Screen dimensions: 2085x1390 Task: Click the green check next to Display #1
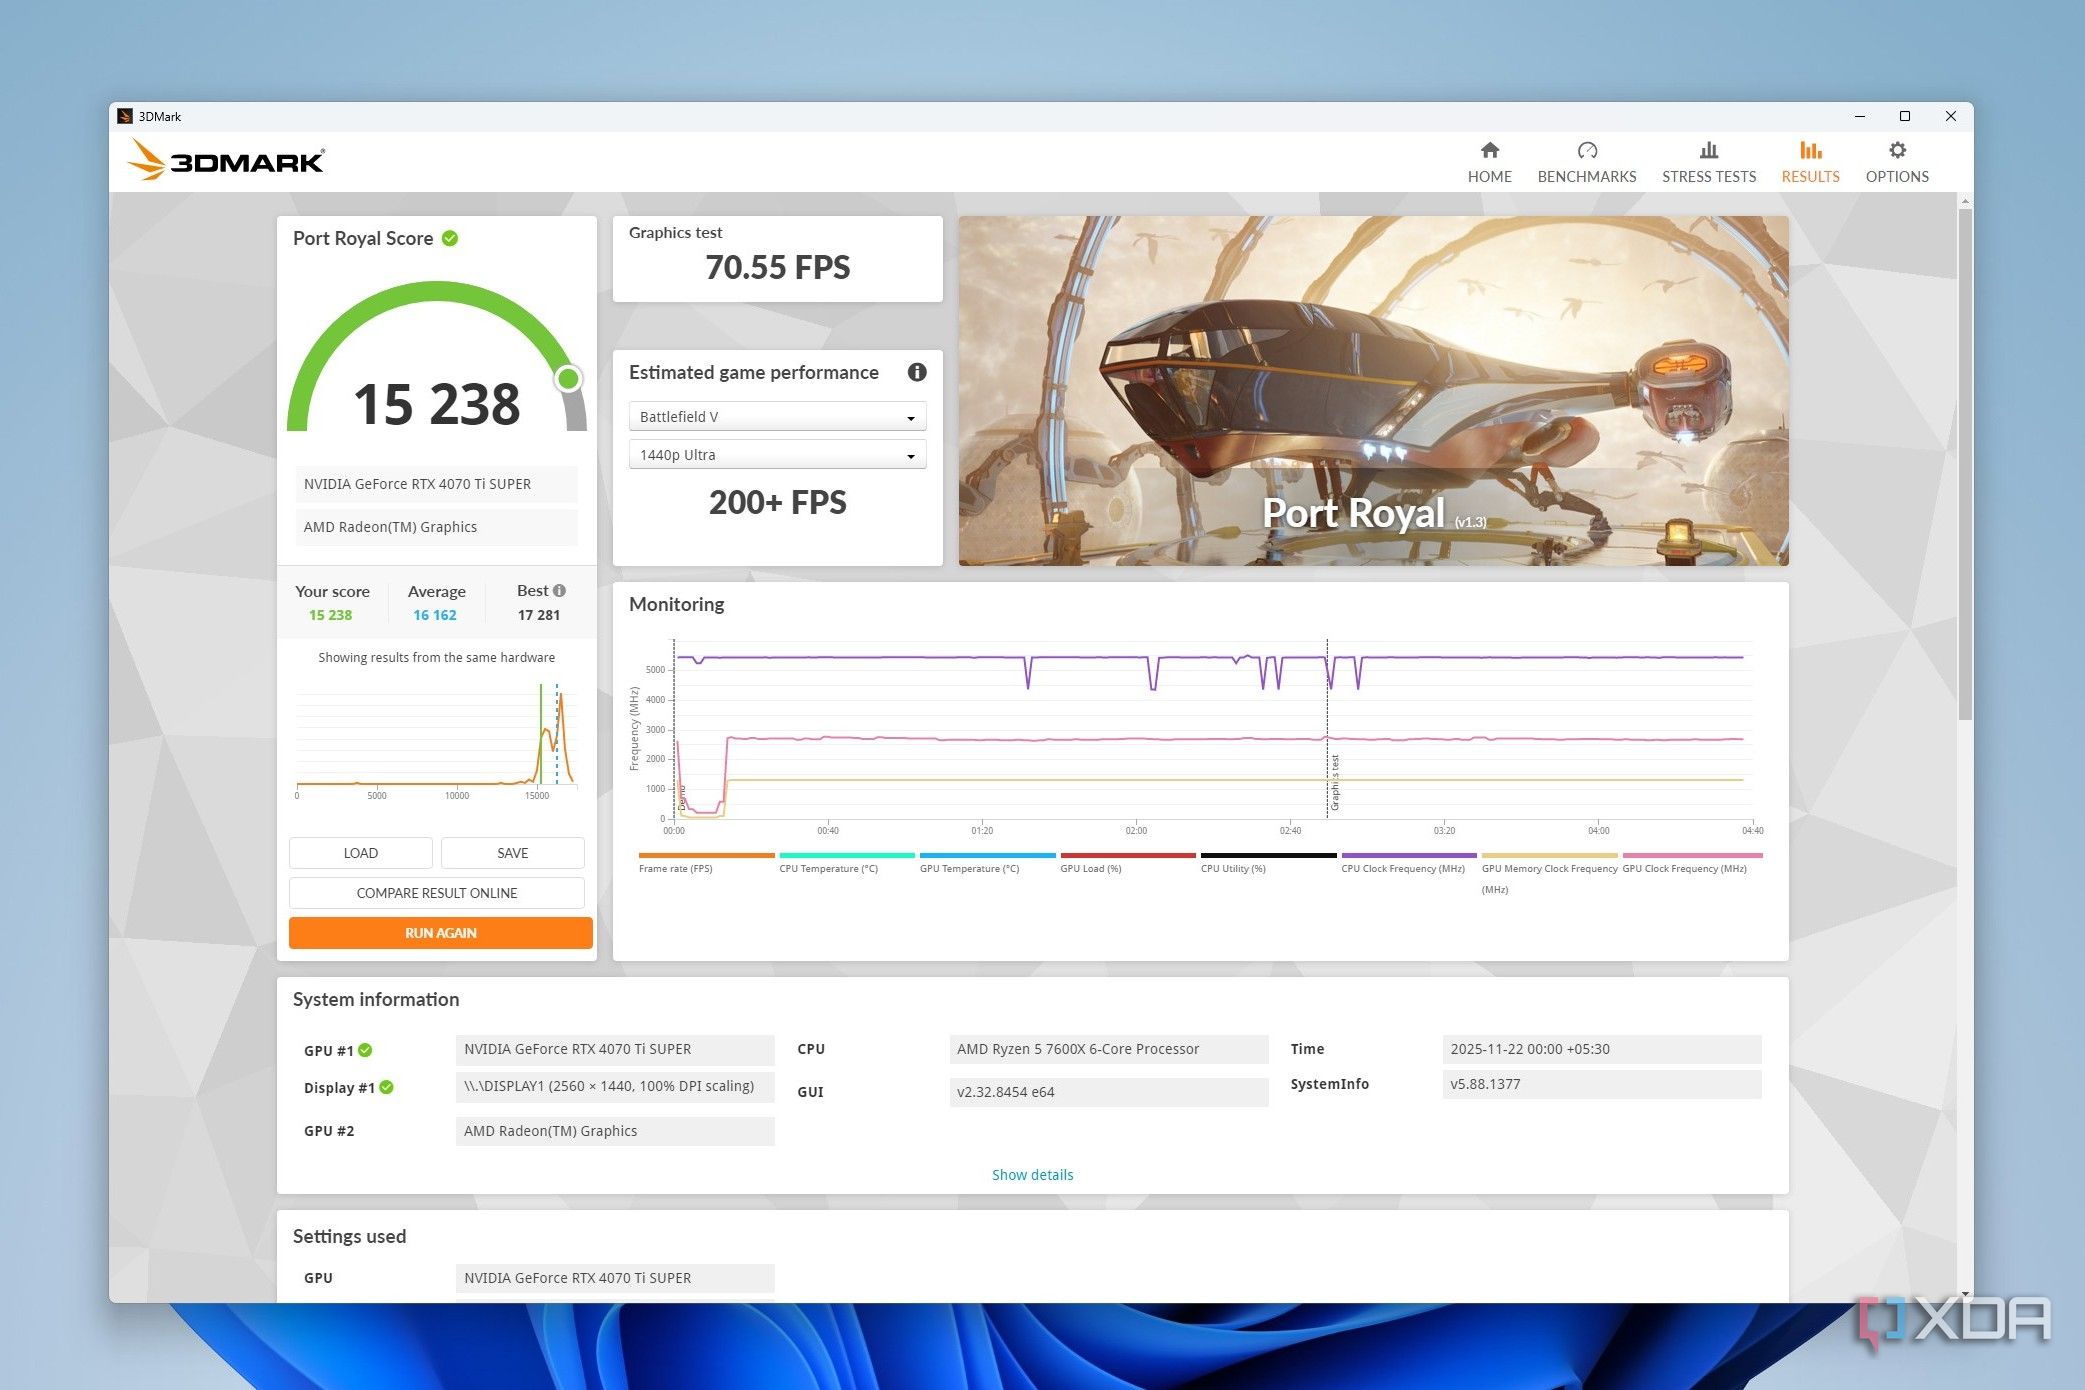(386, 1087)
